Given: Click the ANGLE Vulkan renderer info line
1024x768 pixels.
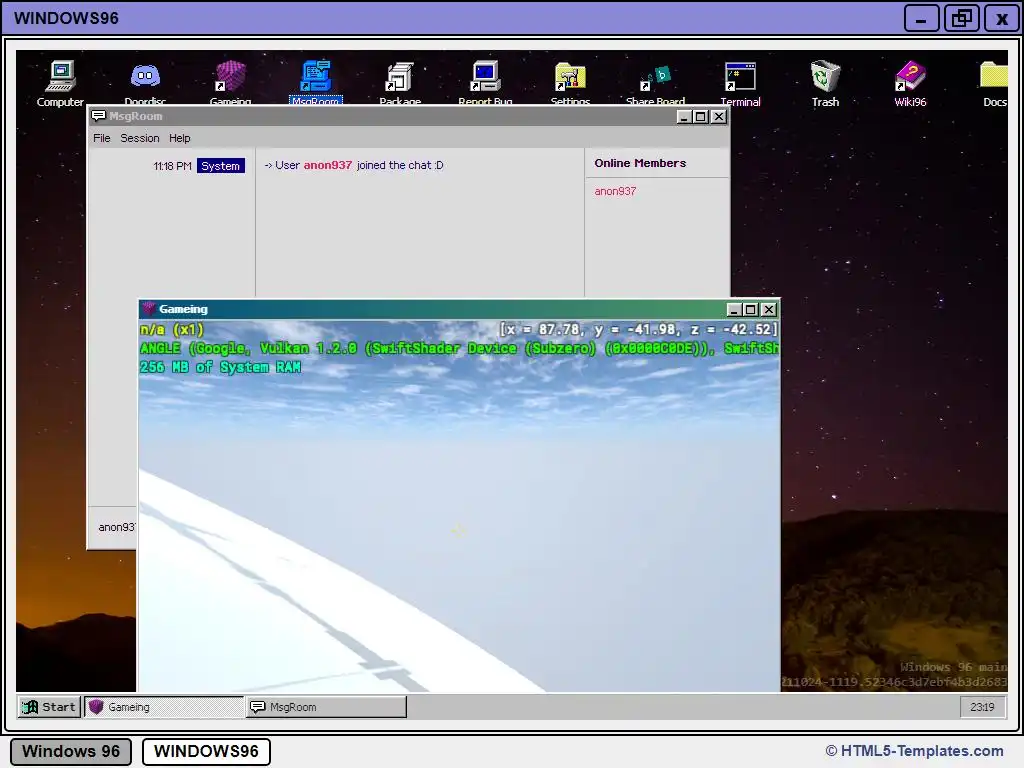Looking at the screenshot, I should click(x=459, y=348).
